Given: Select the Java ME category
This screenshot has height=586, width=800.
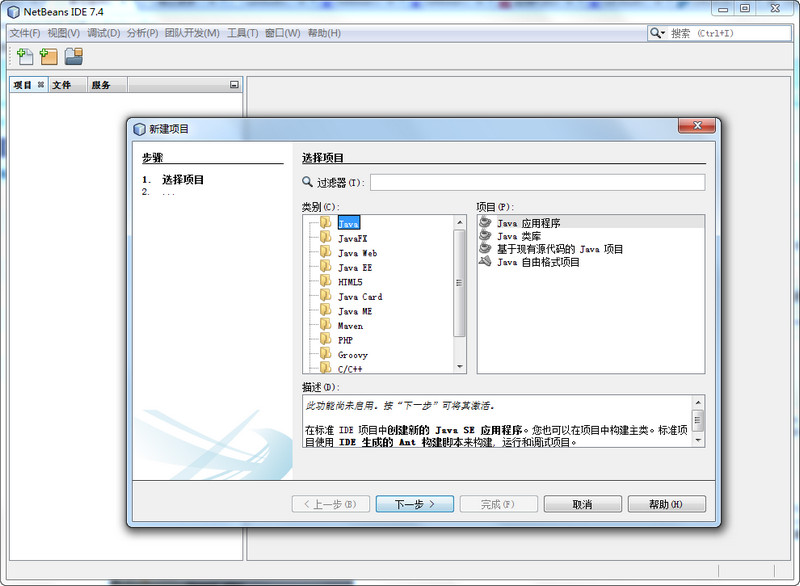Looking at the screenshot, I should (x=355, y=311).
